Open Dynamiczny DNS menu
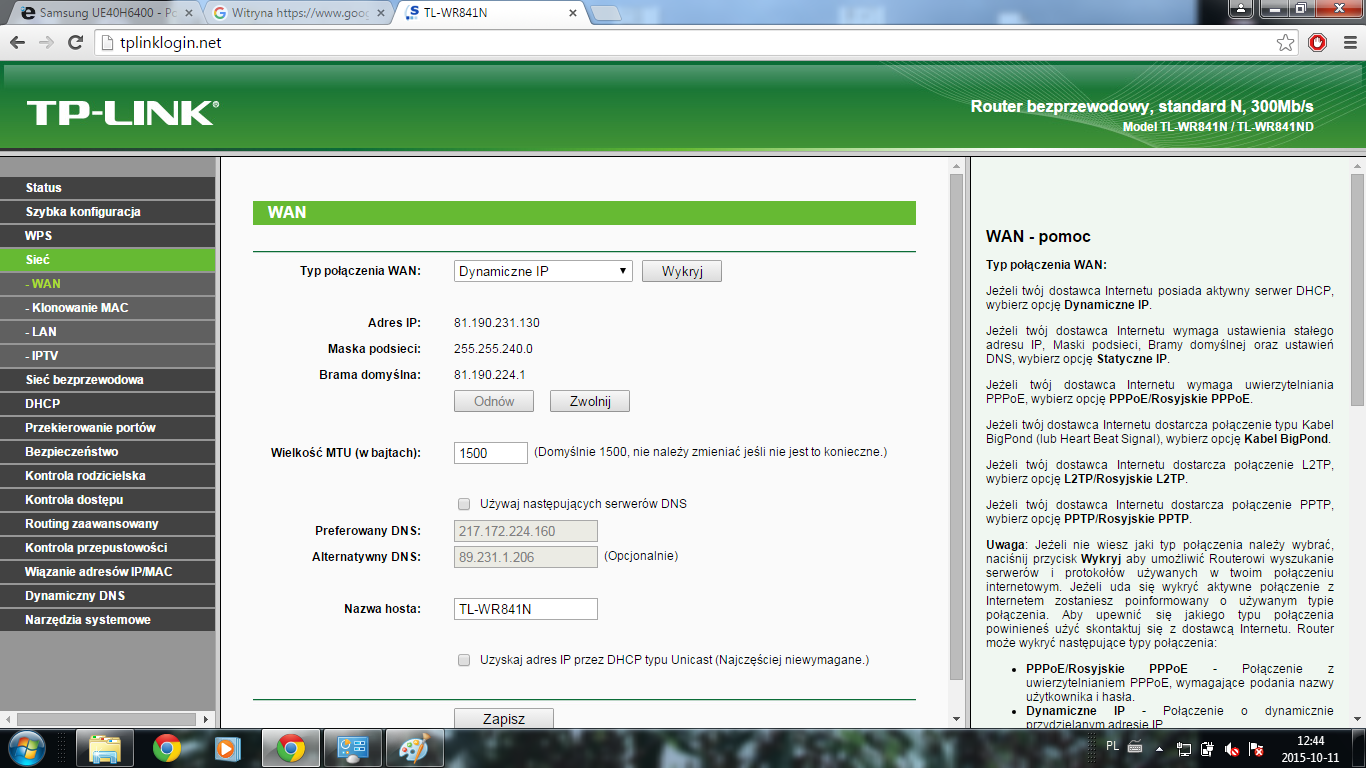This screenshot has height=768, width=1366. point(108,596)
